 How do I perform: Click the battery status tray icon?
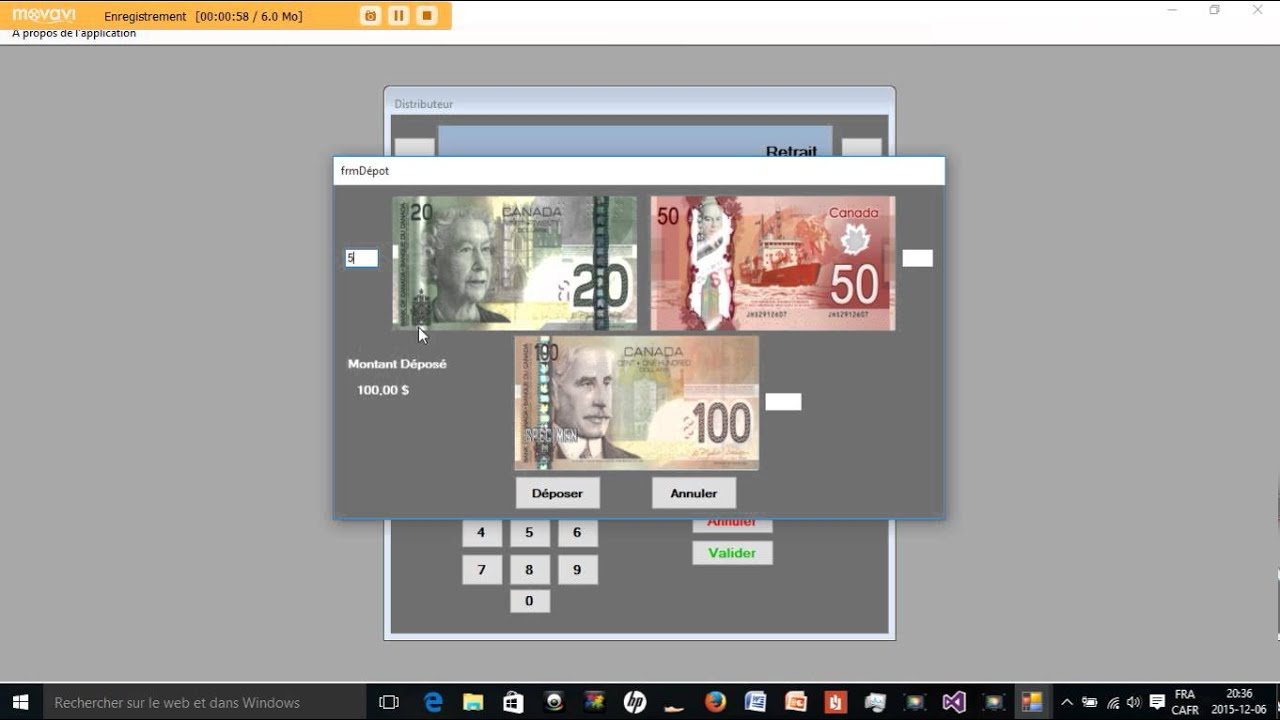(x=1090, y=702)
